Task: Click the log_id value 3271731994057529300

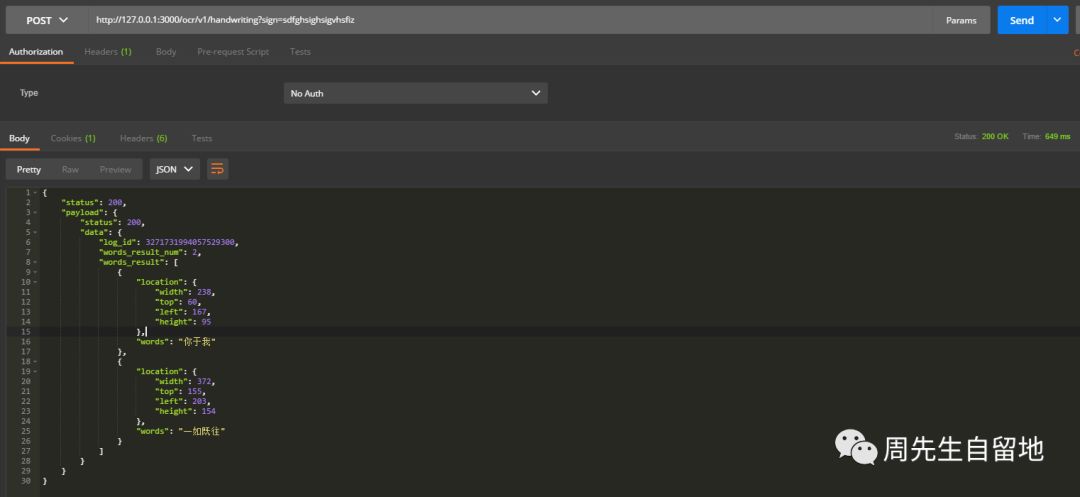Action: pyautogui.click(x=191, y=242)
